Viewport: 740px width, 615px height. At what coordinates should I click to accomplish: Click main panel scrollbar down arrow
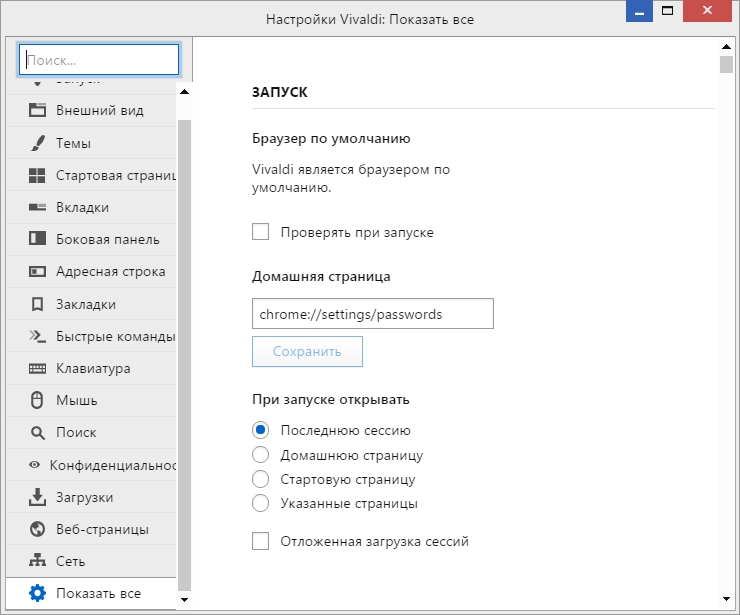pyautogui.click(x=726, y=598)
